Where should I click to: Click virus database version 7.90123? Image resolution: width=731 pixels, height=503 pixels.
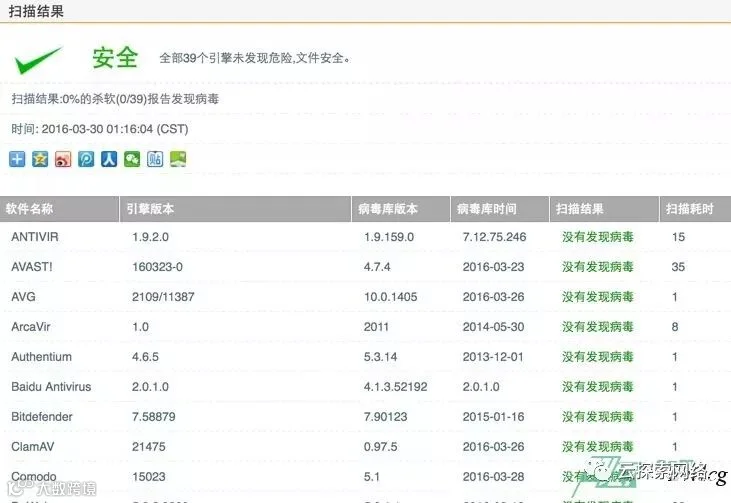point(386,416)
